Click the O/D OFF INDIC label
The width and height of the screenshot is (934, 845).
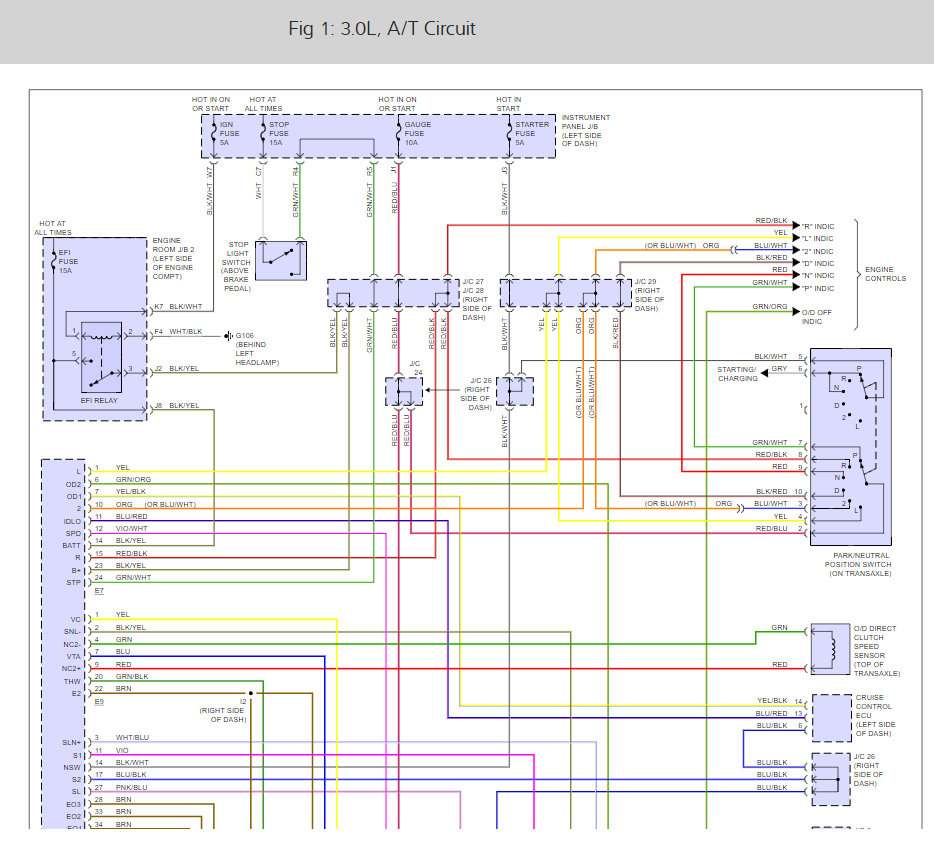pos(817,317)
